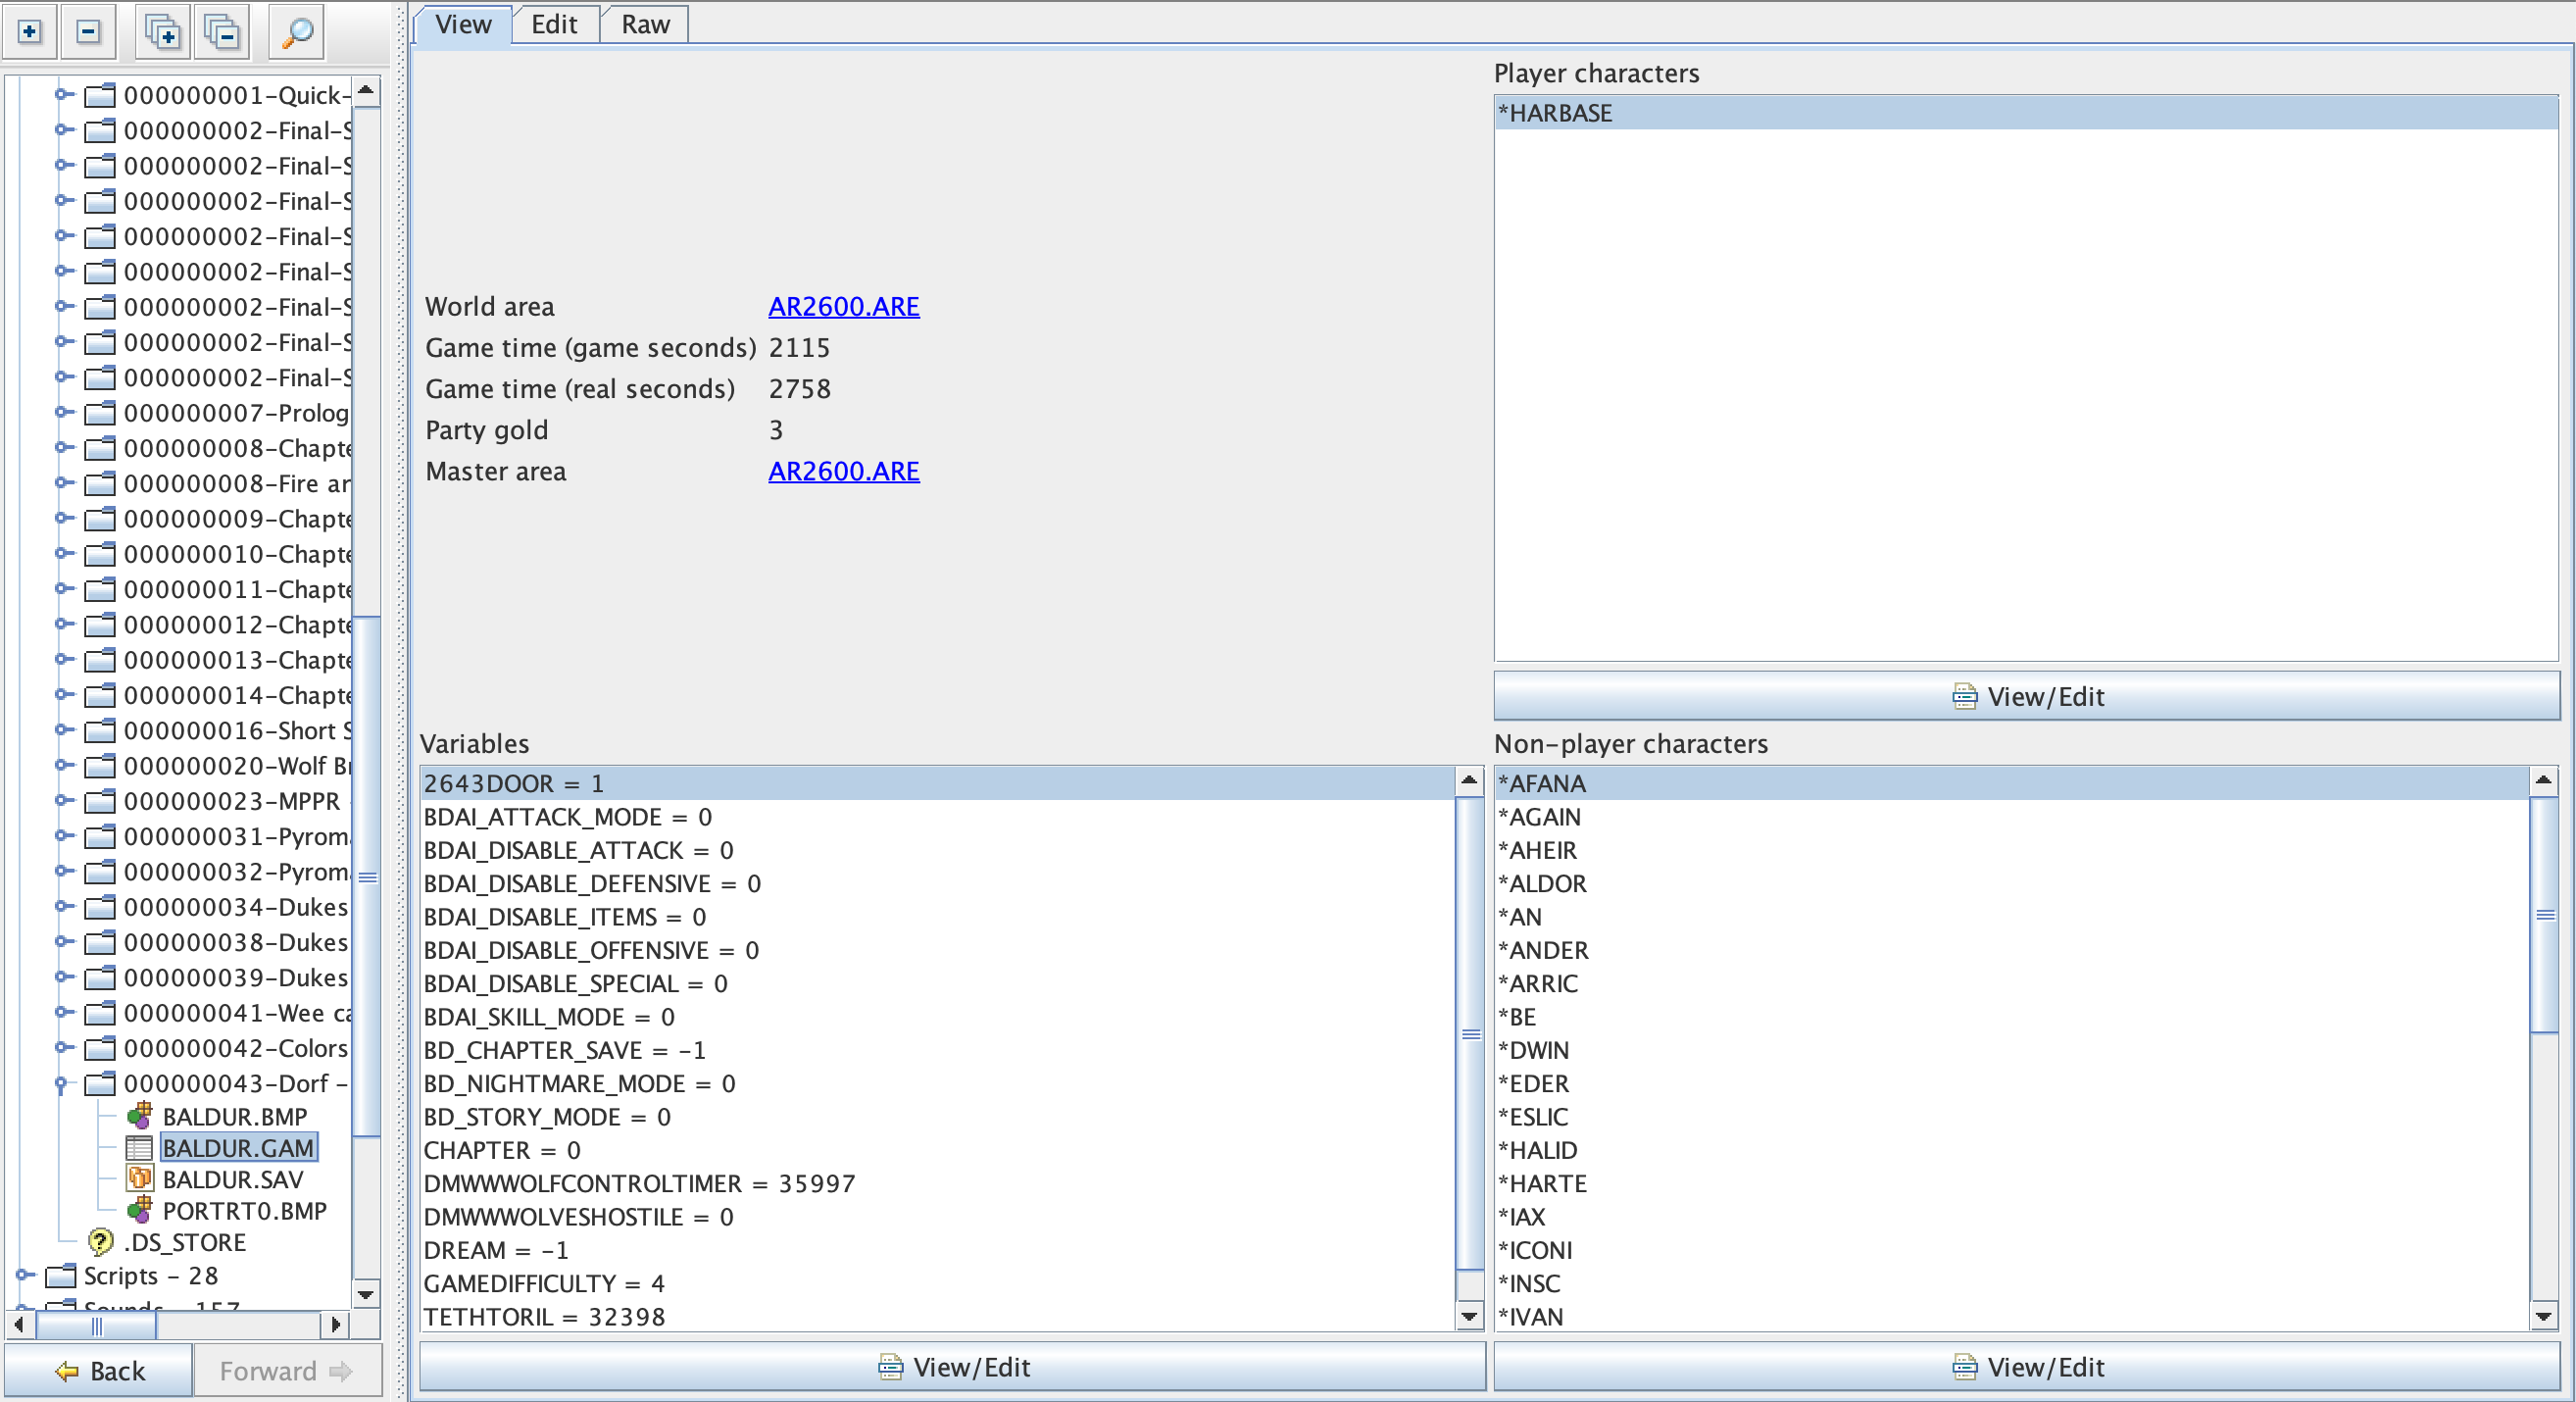Screen dimensions: 2576x1402
Task: Expand the Scripts - 28 folder
Action: 25,1274
